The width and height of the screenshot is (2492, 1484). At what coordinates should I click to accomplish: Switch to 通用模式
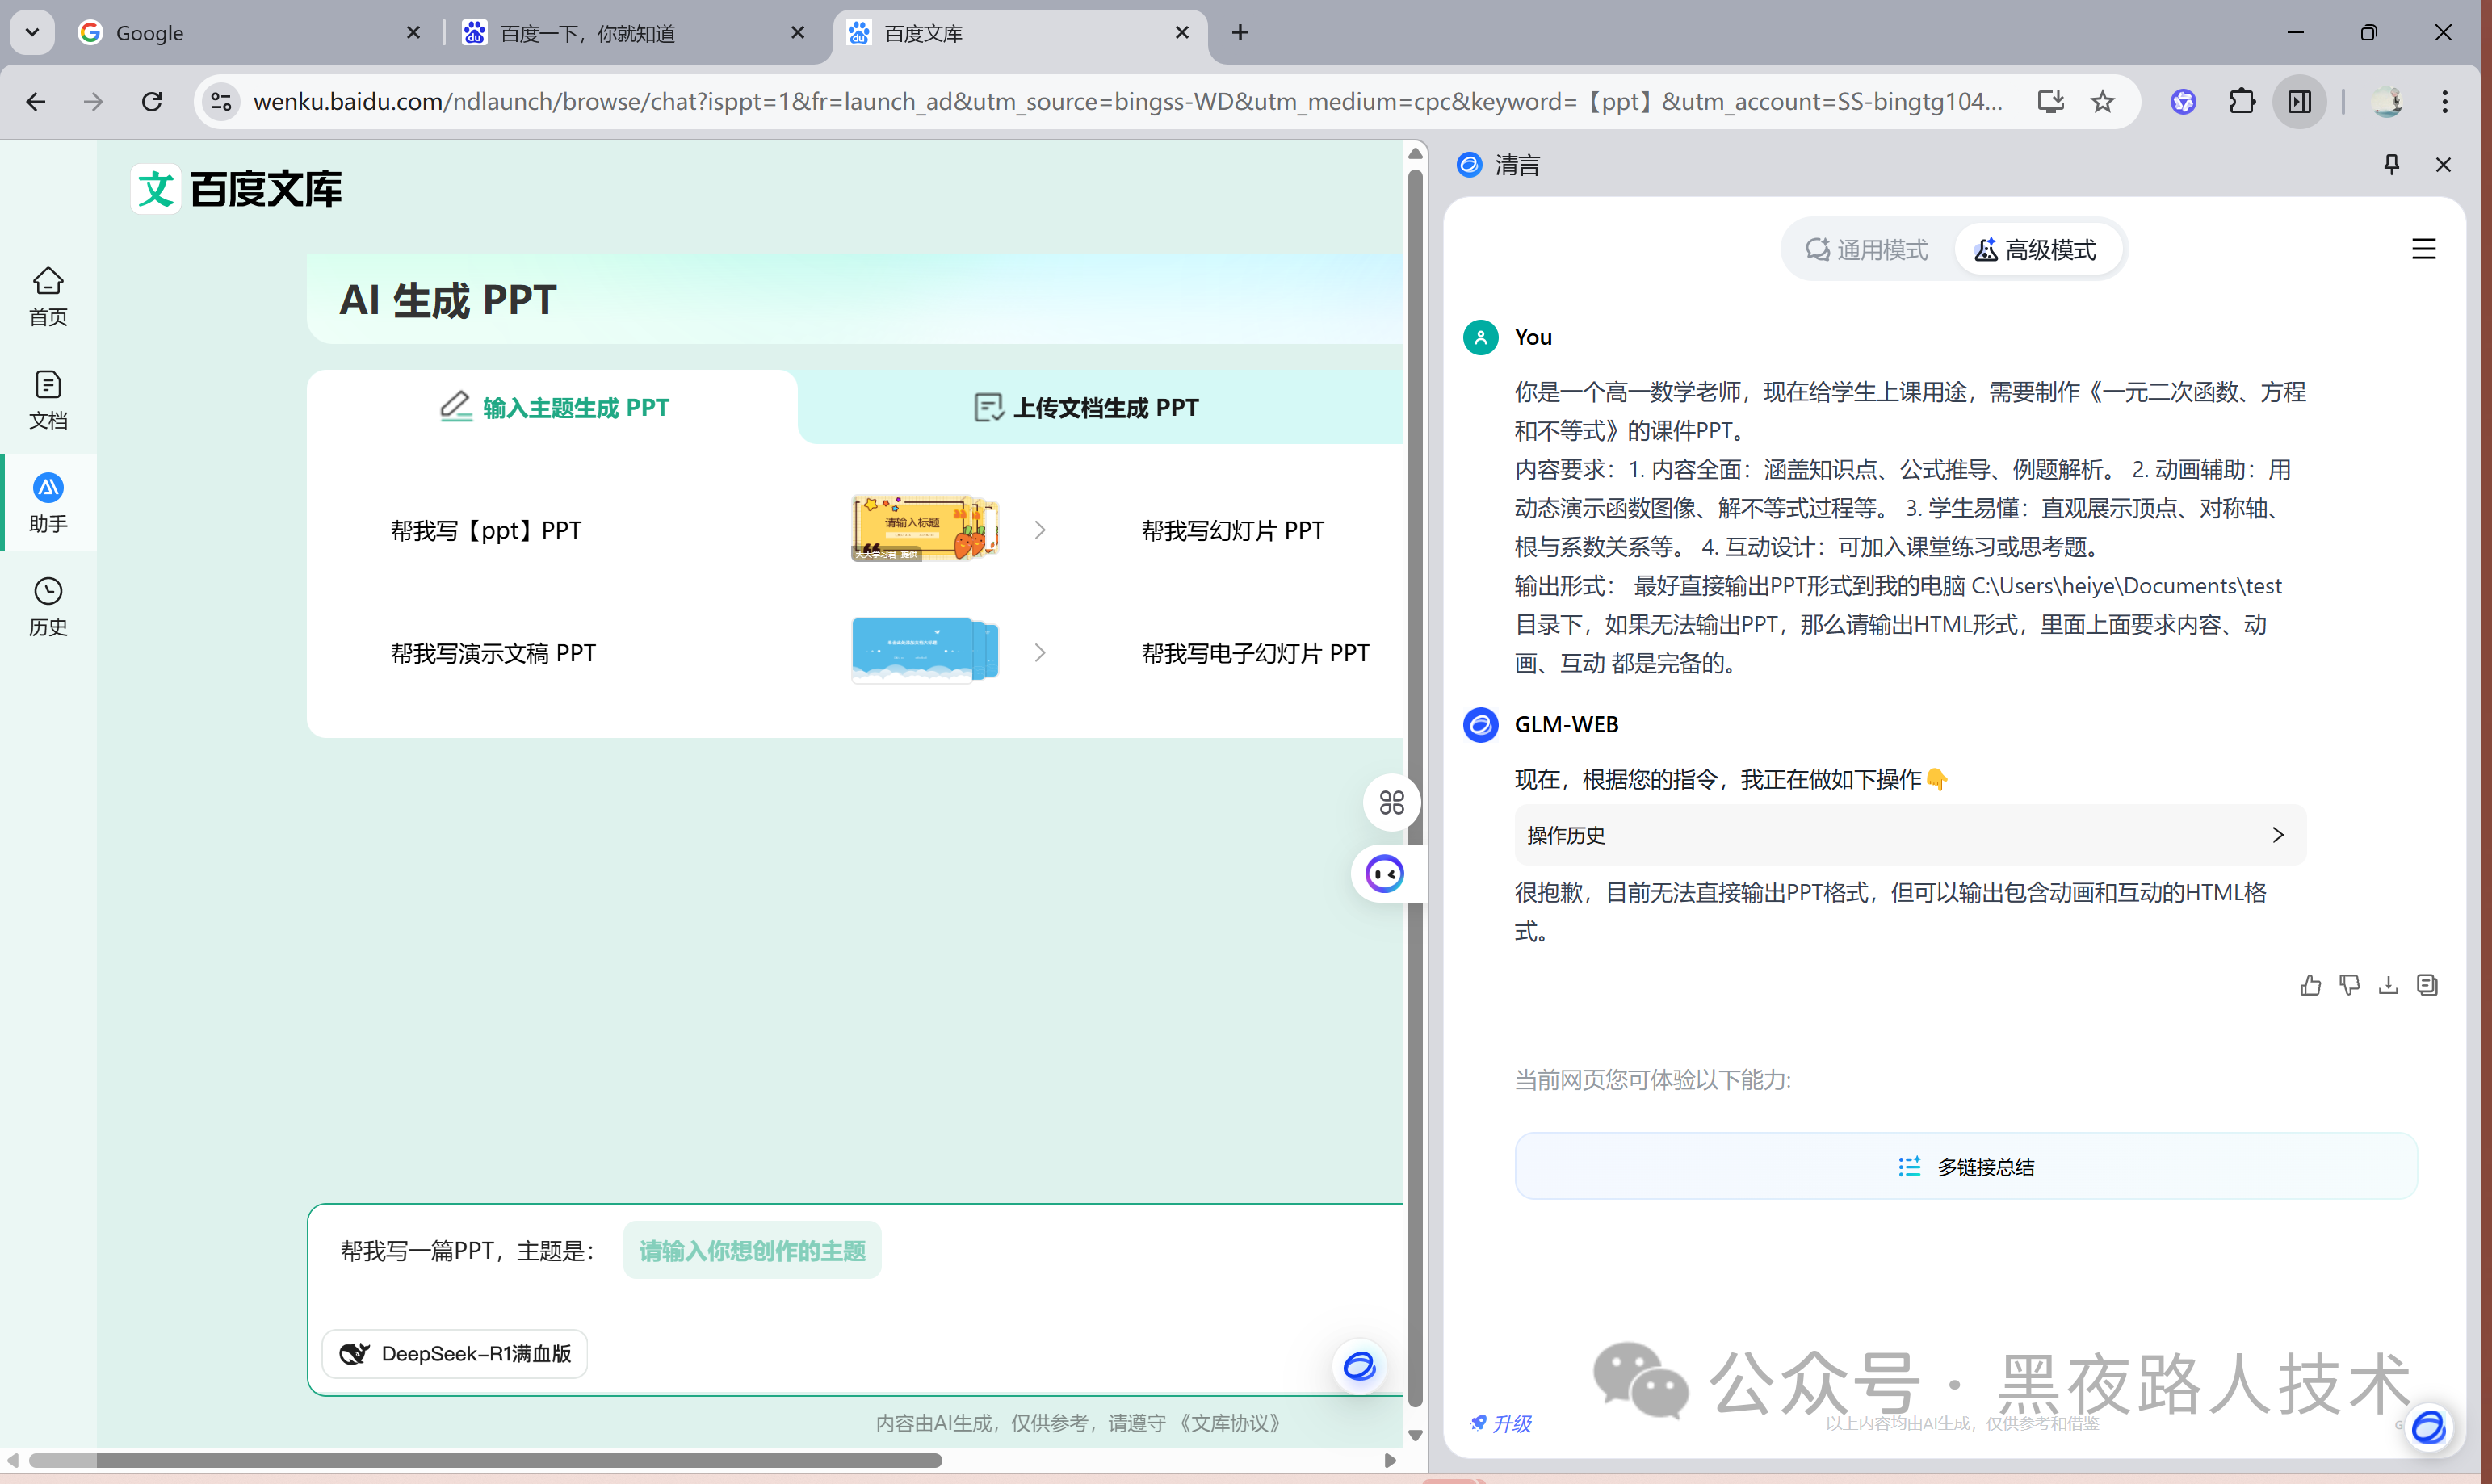click(x=1866, y=249)
